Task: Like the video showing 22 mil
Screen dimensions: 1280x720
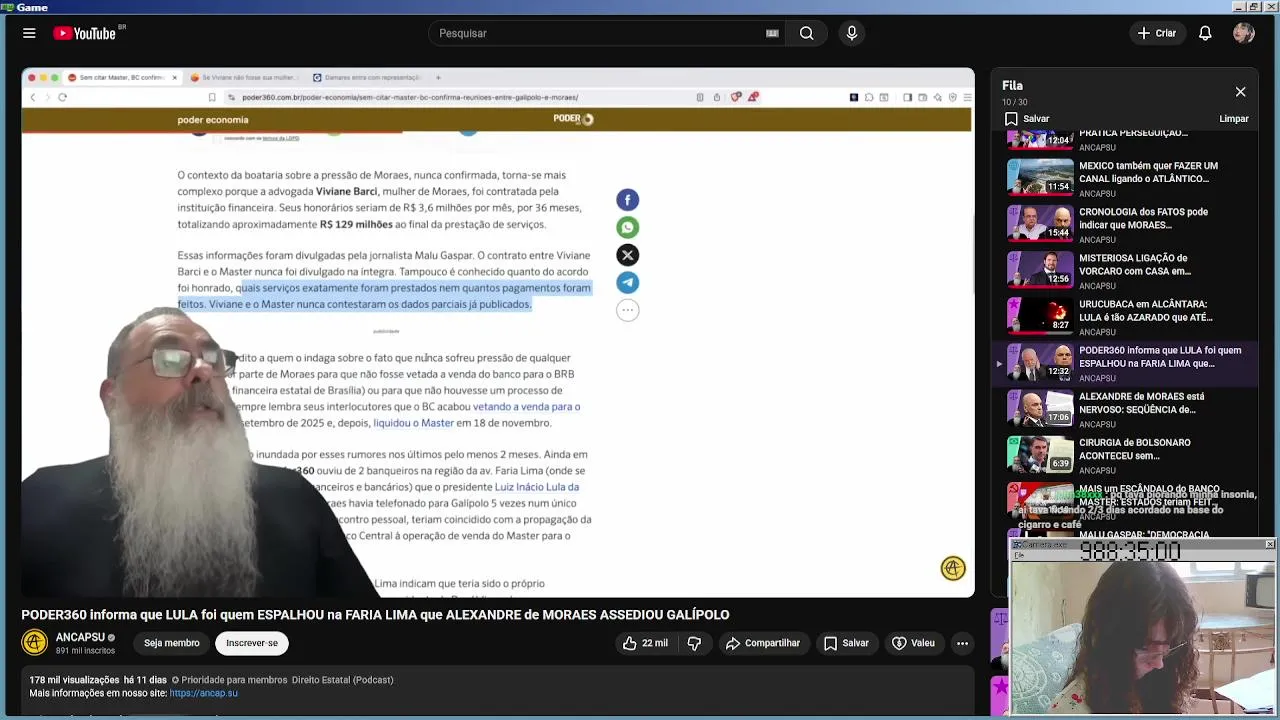Action: pyautogui.click(x=645, y=643)
